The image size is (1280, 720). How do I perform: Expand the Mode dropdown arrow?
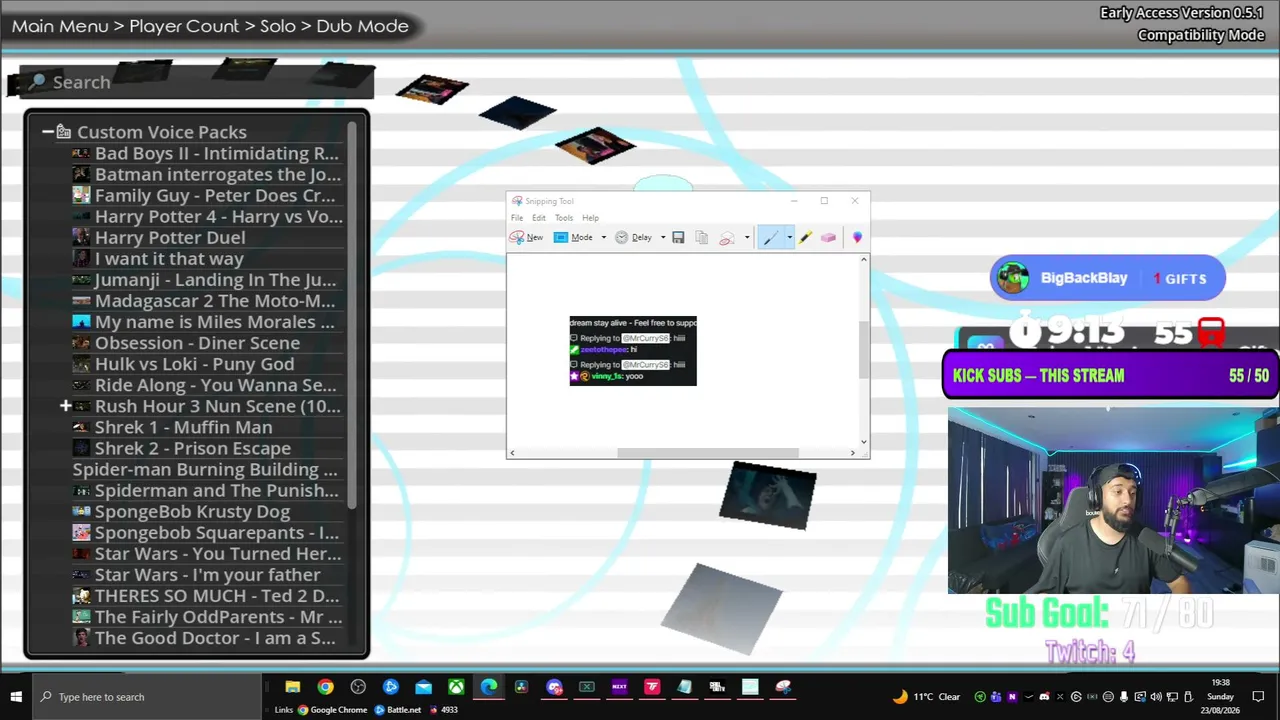click(x=603, y=237)
